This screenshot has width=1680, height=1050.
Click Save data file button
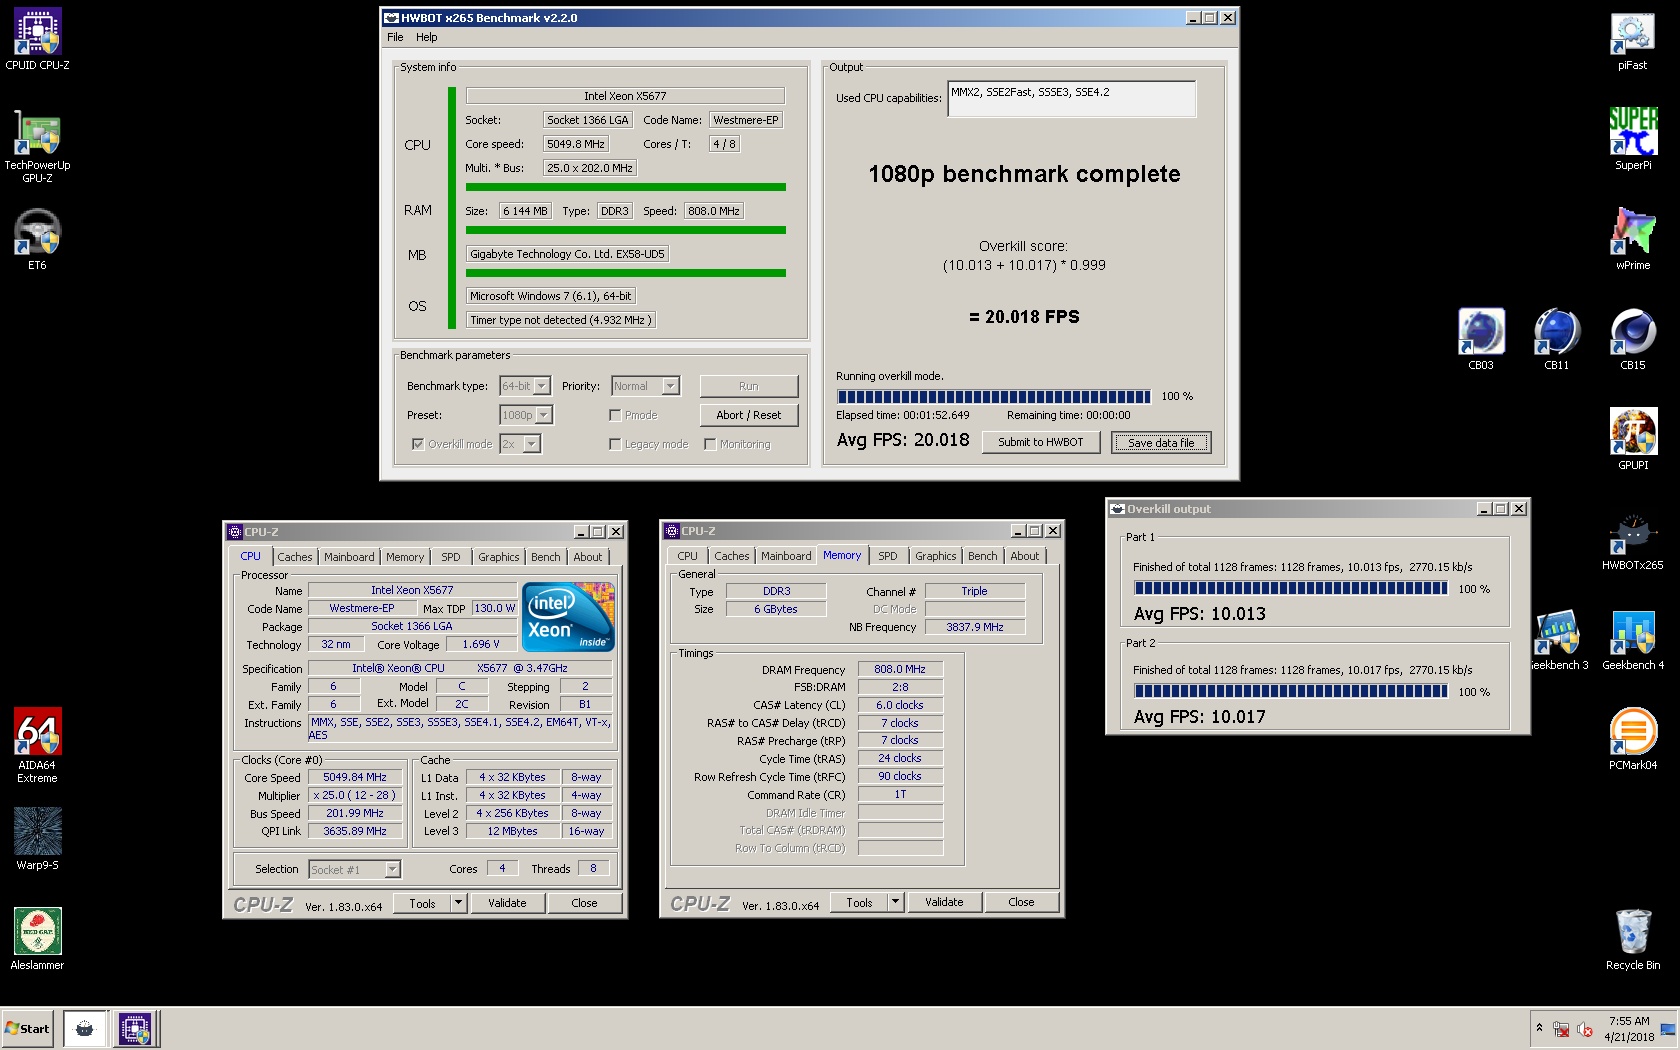click(x=1161, y=443)
